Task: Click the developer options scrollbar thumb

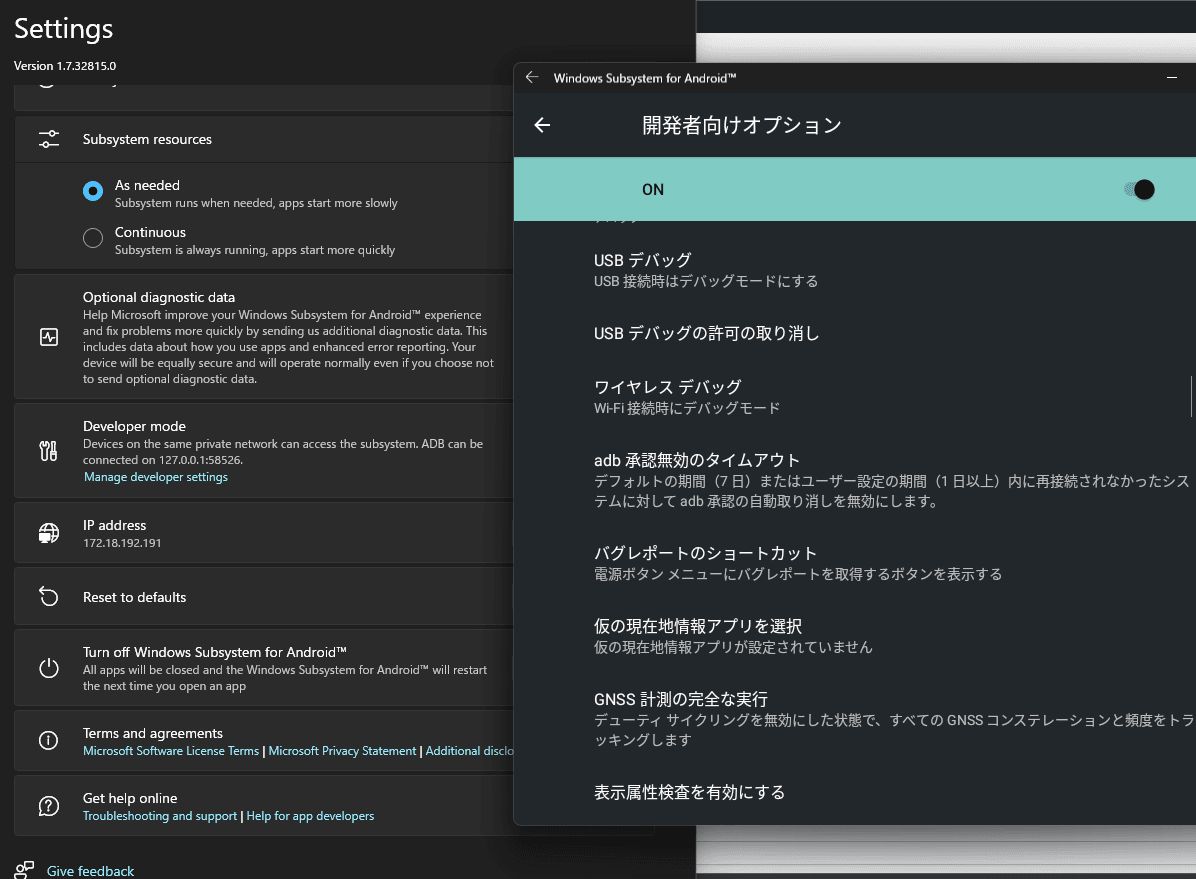Action: tap(1191, 396)
